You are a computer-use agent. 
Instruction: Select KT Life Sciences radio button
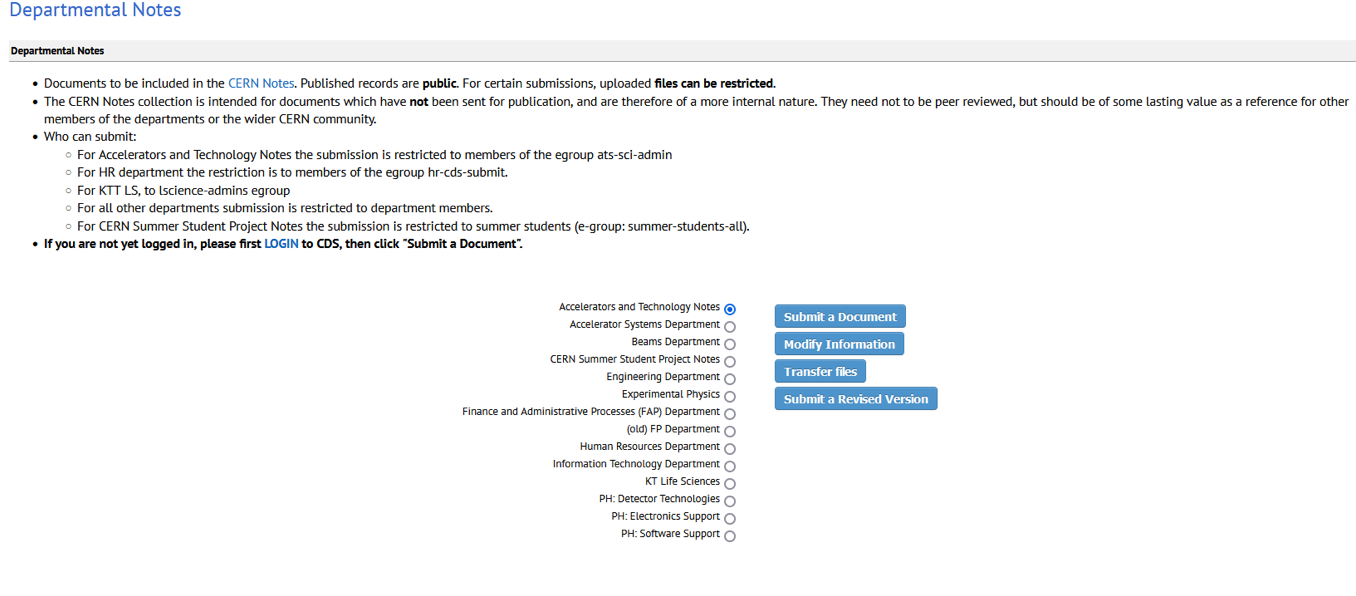click(730, 484)
